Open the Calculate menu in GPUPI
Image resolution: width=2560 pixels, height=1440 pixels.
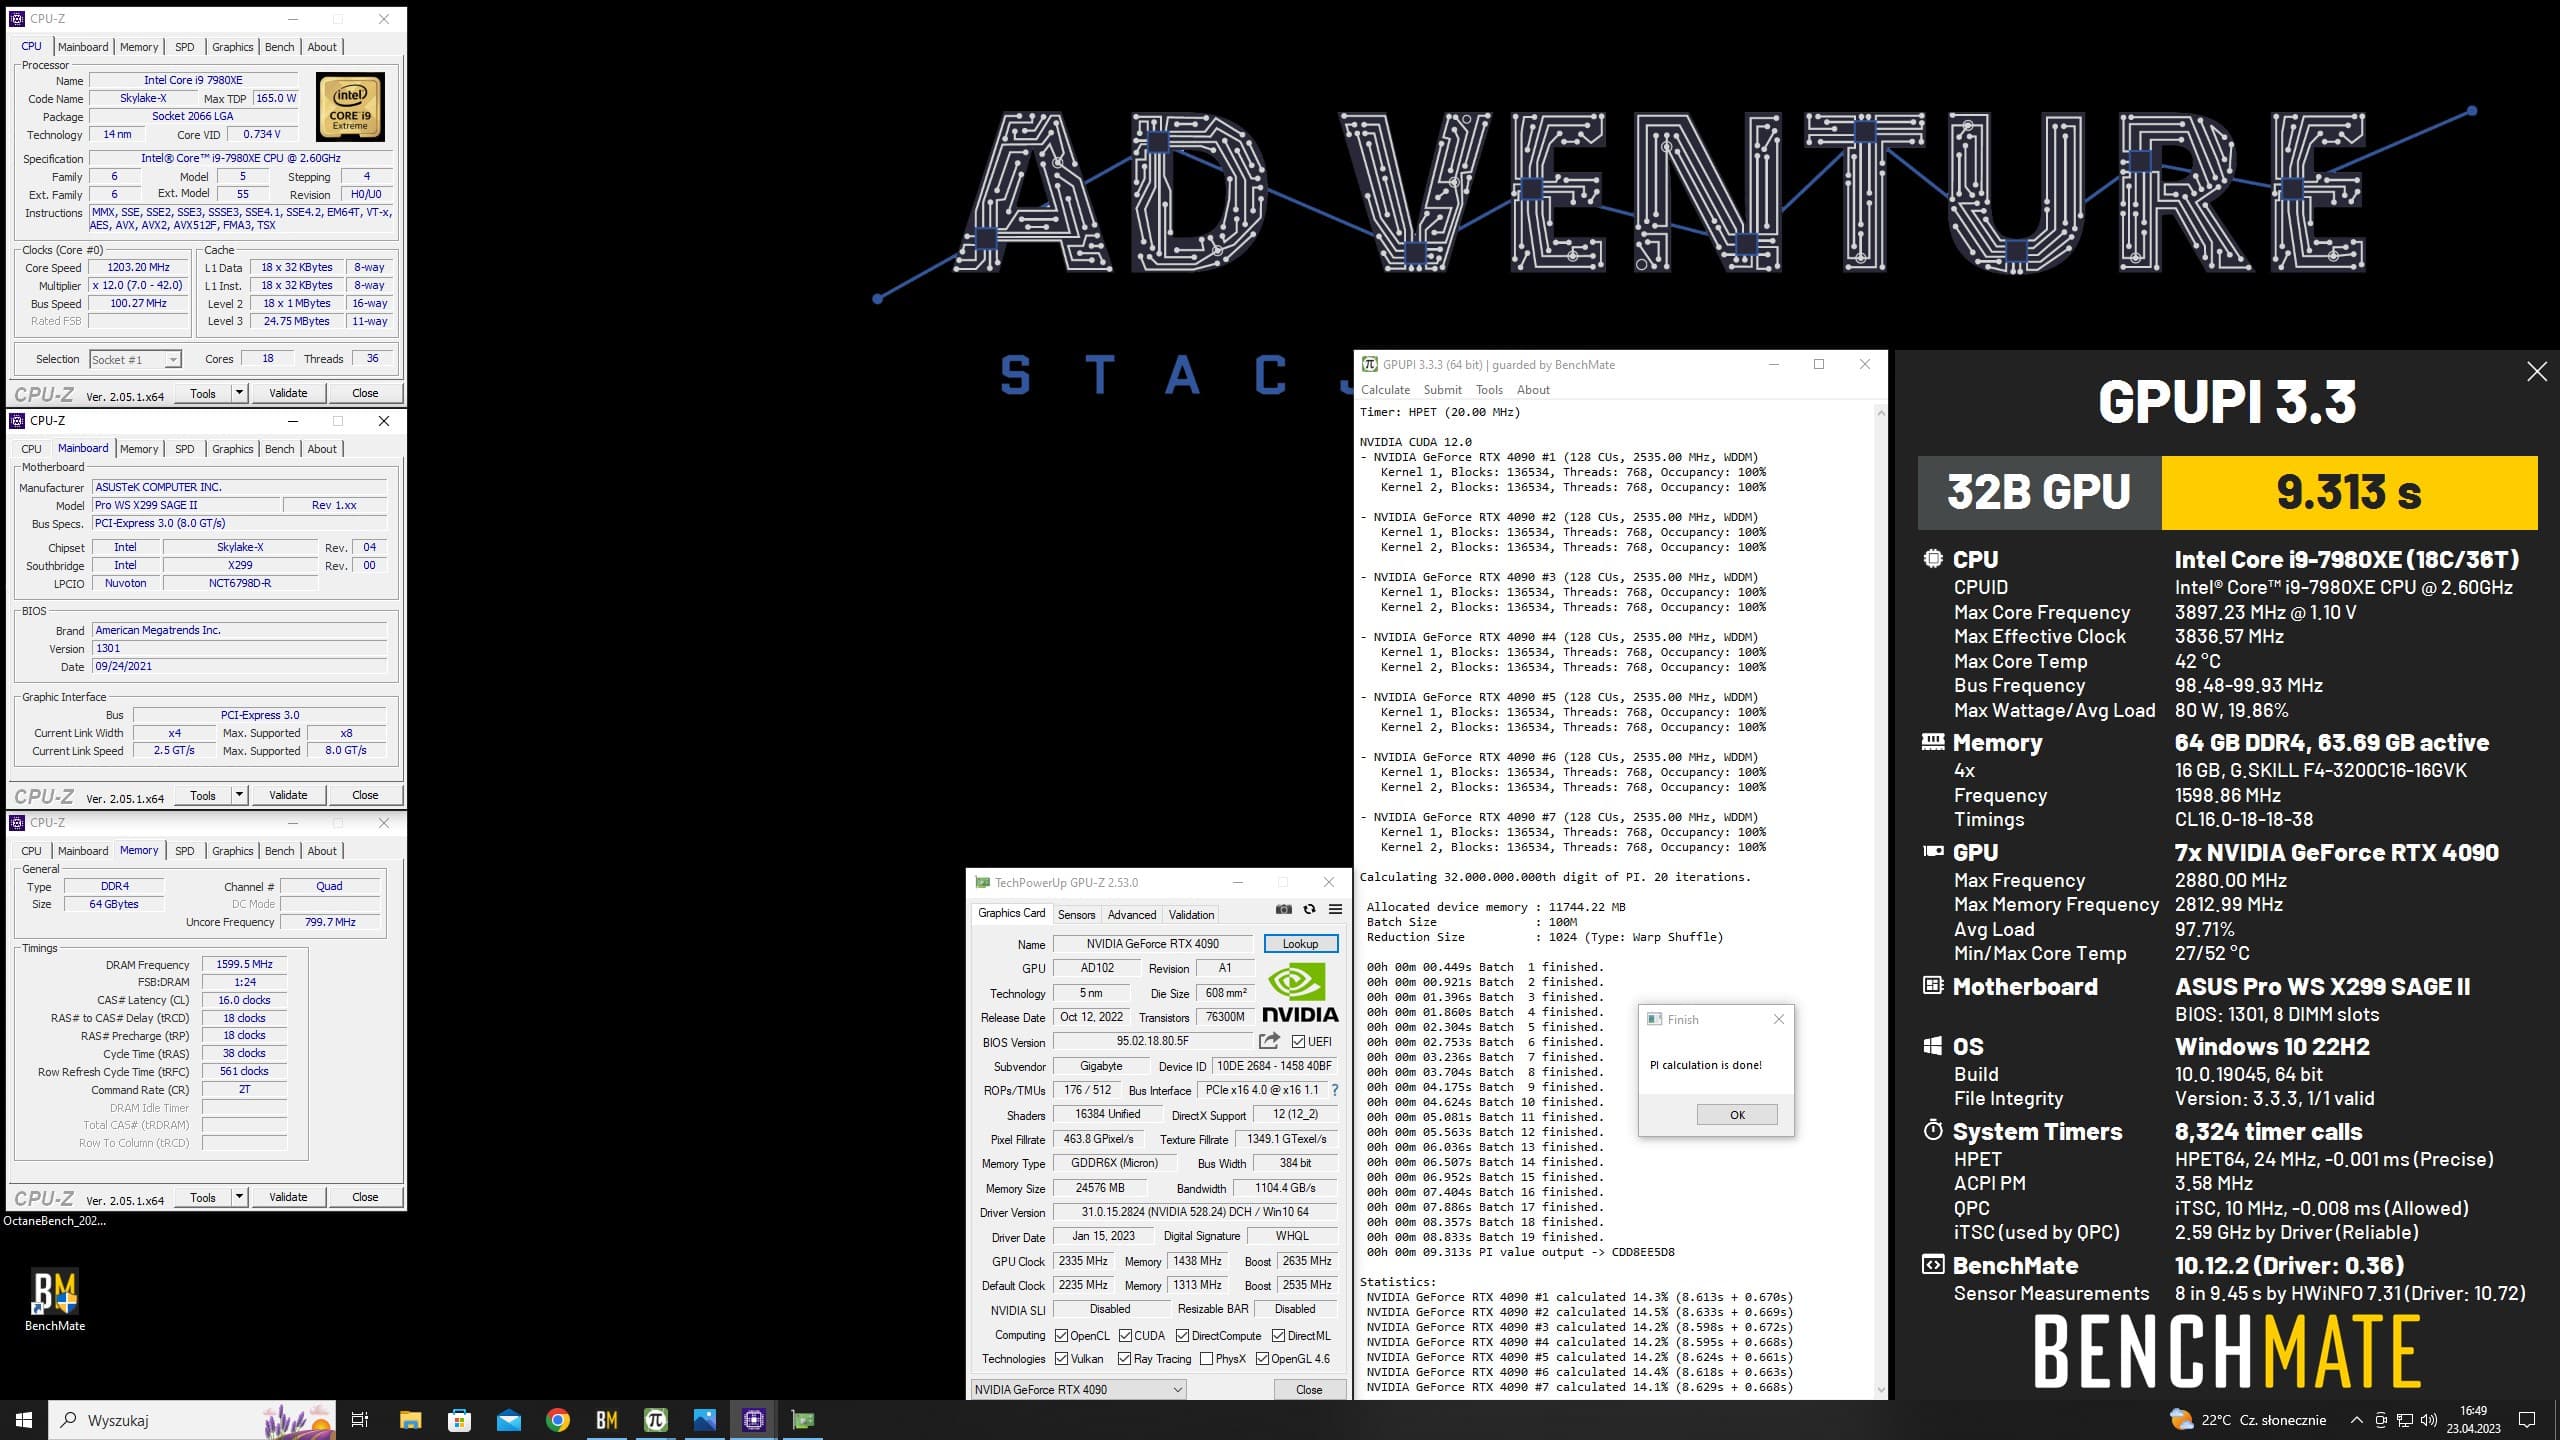click(1384, 390)
